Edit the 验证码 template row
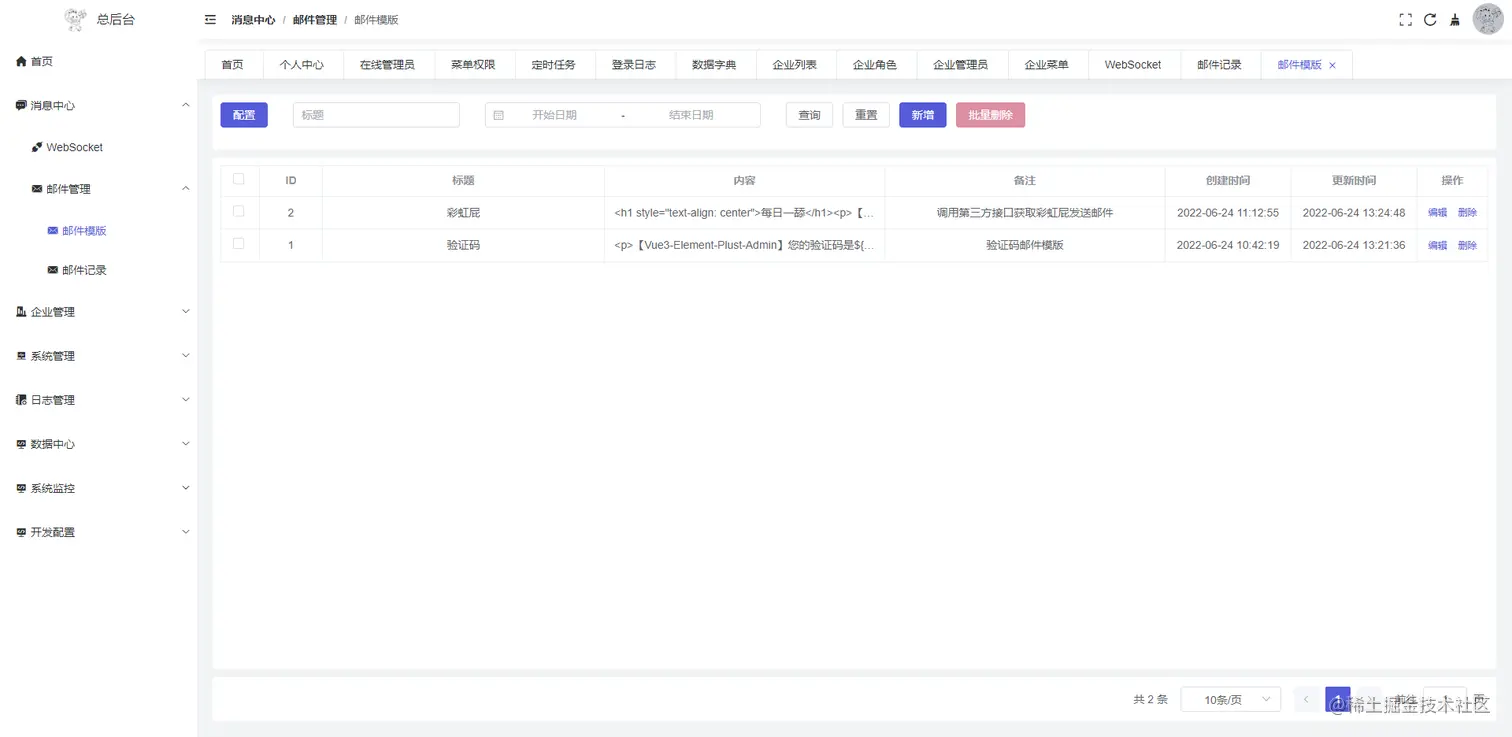This screenshot has width=1512, height=737. [1437, 245]
